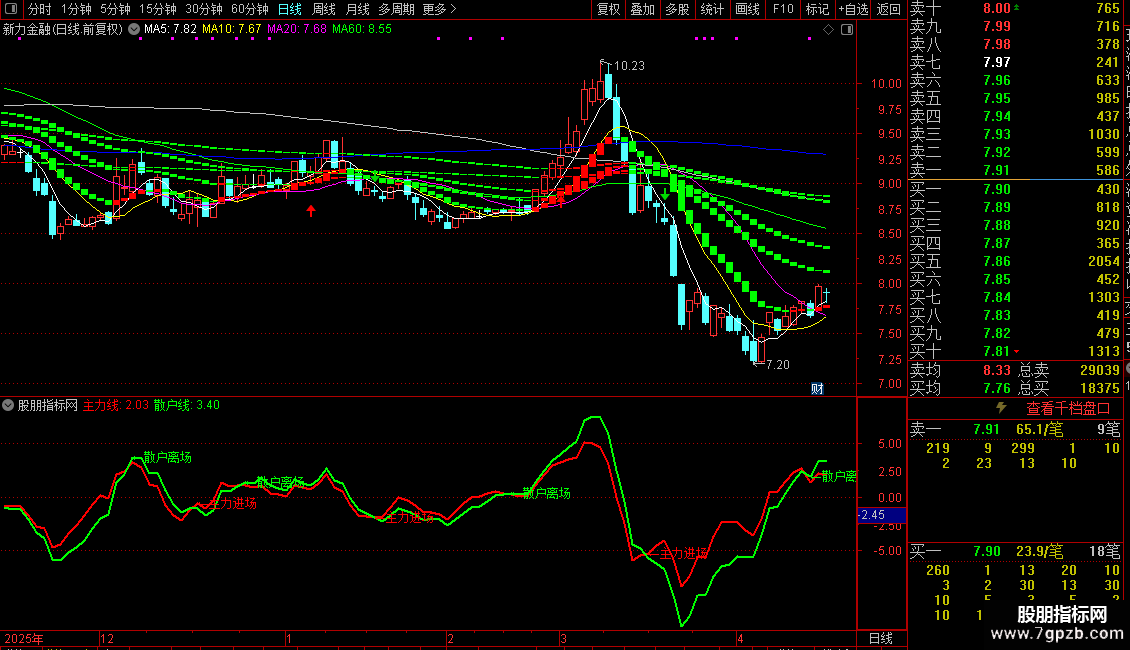Switch to the 分时 intraday tab

40,9
